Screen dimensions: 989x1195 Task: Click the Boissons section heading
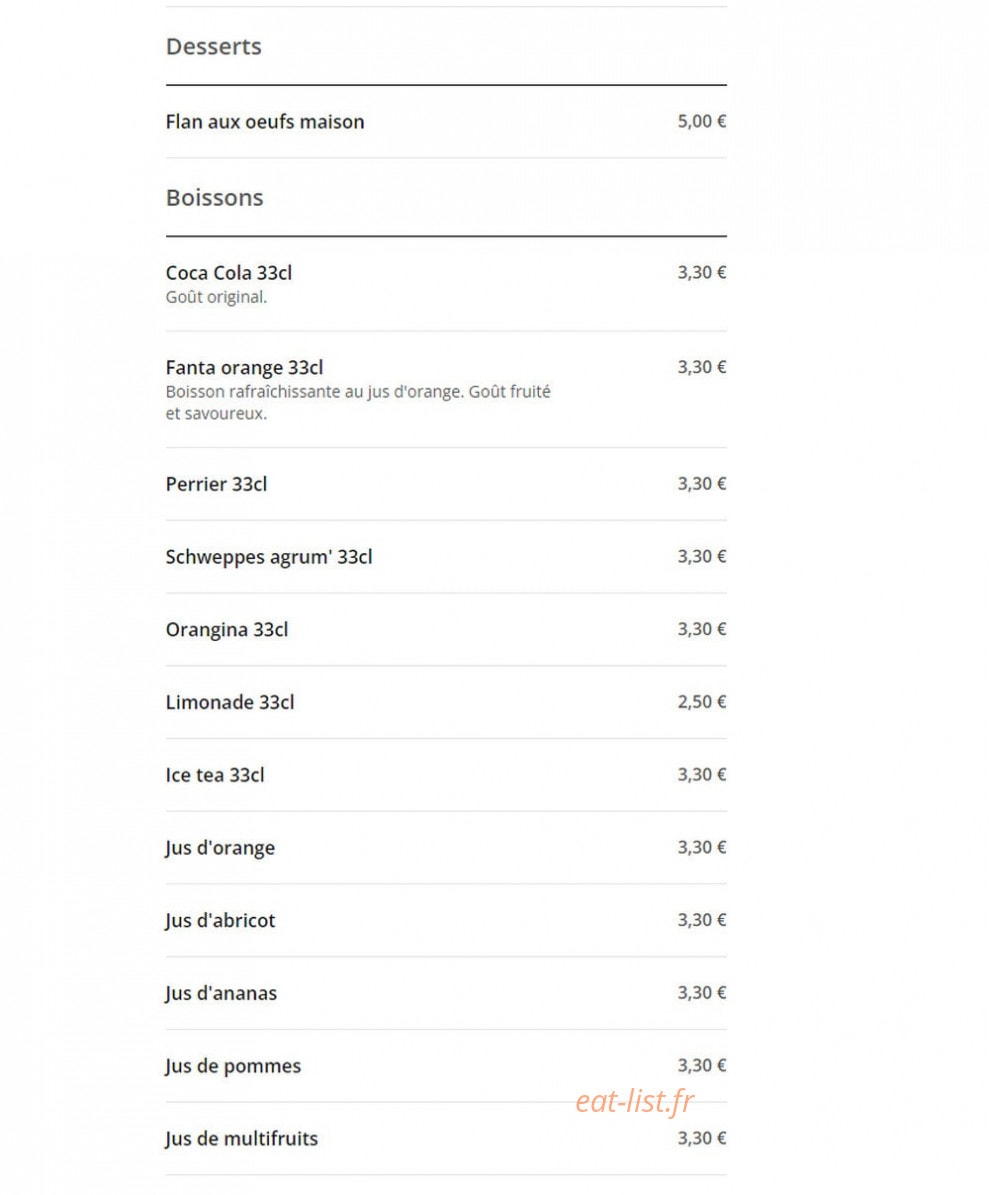214,197
